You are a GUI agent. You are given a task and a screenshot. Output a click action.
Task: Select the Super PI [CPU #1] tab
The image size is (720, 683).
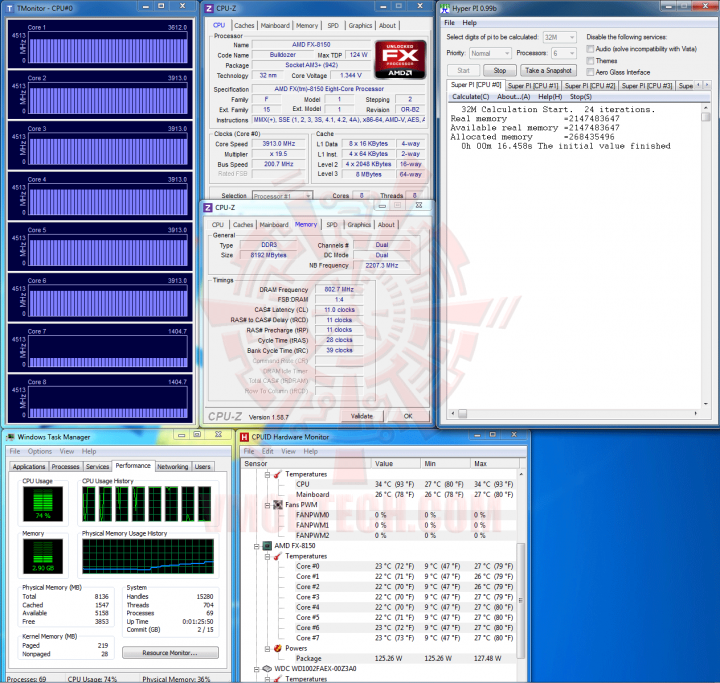[x=533, y=86]
